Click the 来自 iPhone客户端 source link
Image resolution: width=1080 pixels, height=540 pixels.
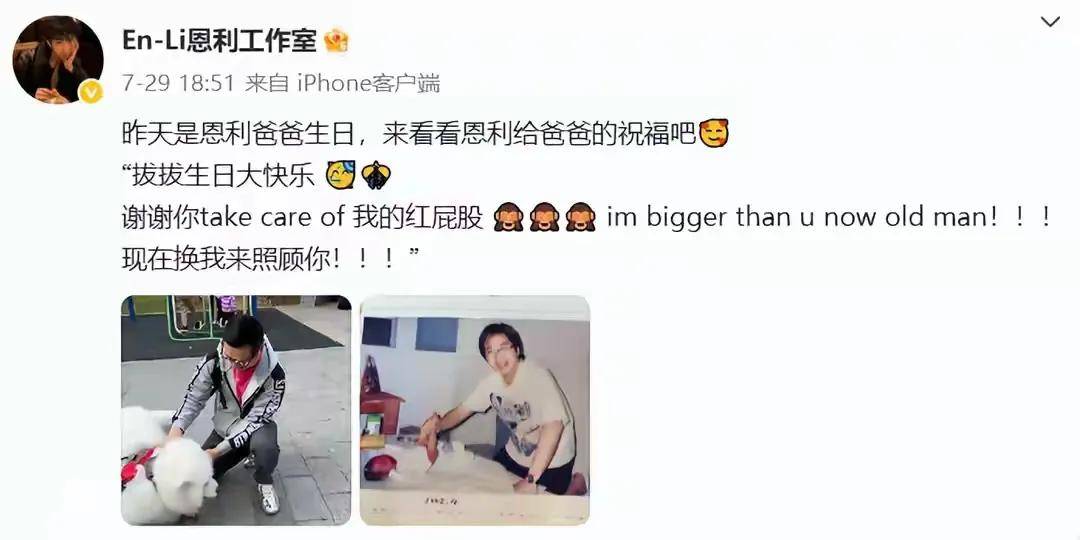tap(342, 83)
